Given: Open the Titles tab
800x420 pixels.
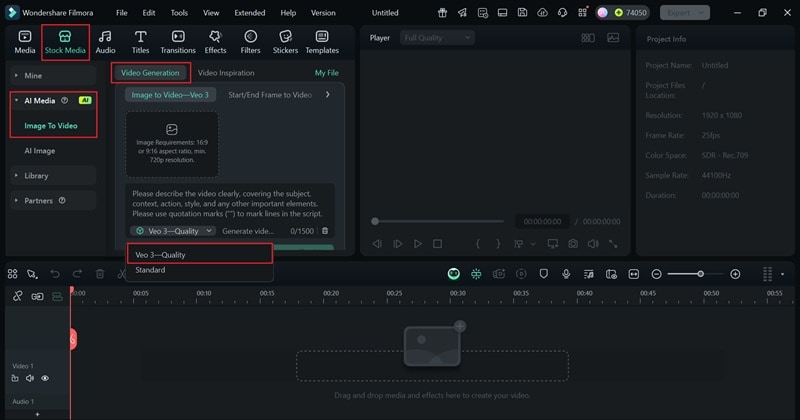Looking at the screenshot, I should pos(140,42).
